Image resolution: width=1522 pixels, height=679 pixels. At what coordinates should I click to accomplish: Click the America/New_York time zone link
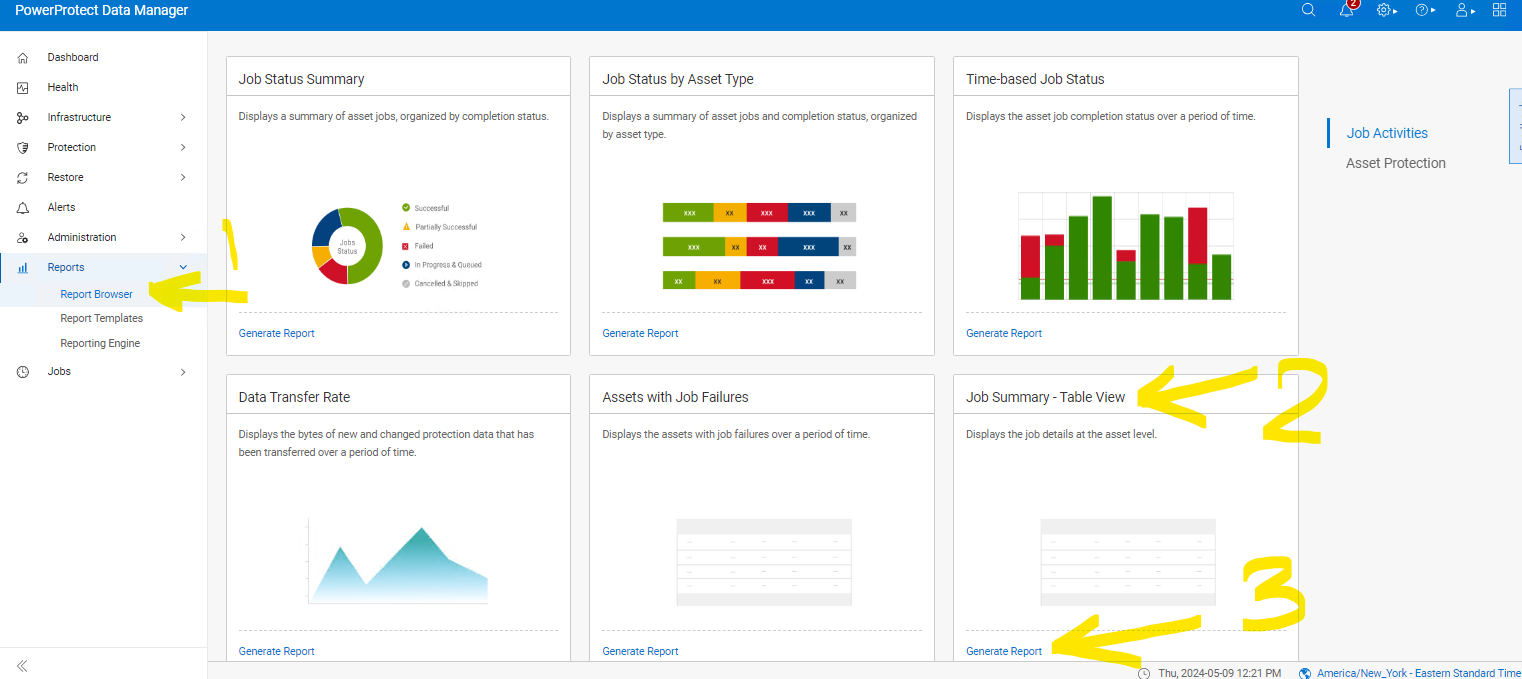tap(1418, 673)
